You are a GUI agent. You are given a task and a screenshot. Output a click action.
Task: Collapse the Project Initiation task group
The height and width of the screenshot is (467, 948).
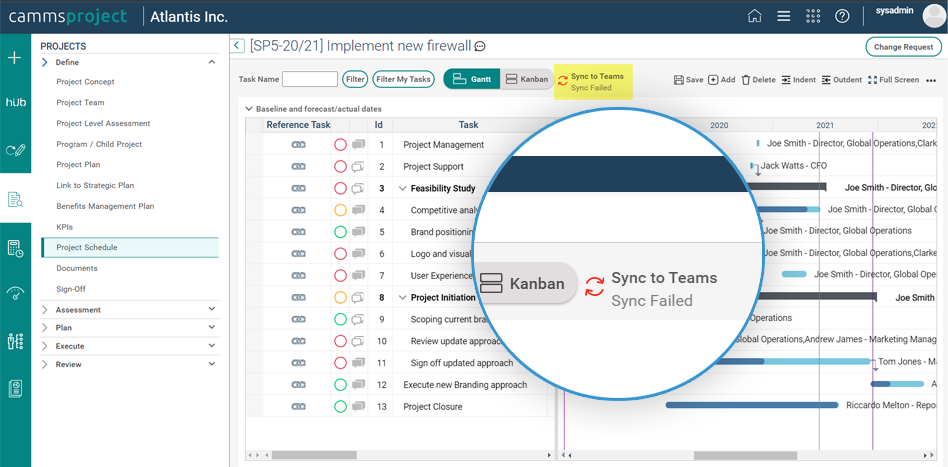coord(403,297)
